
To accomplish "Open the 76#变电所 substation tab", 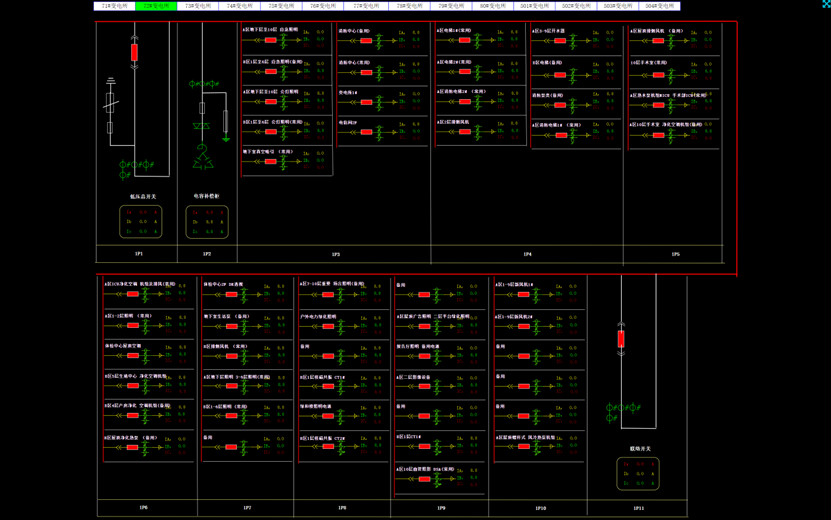I will point(324,6).
